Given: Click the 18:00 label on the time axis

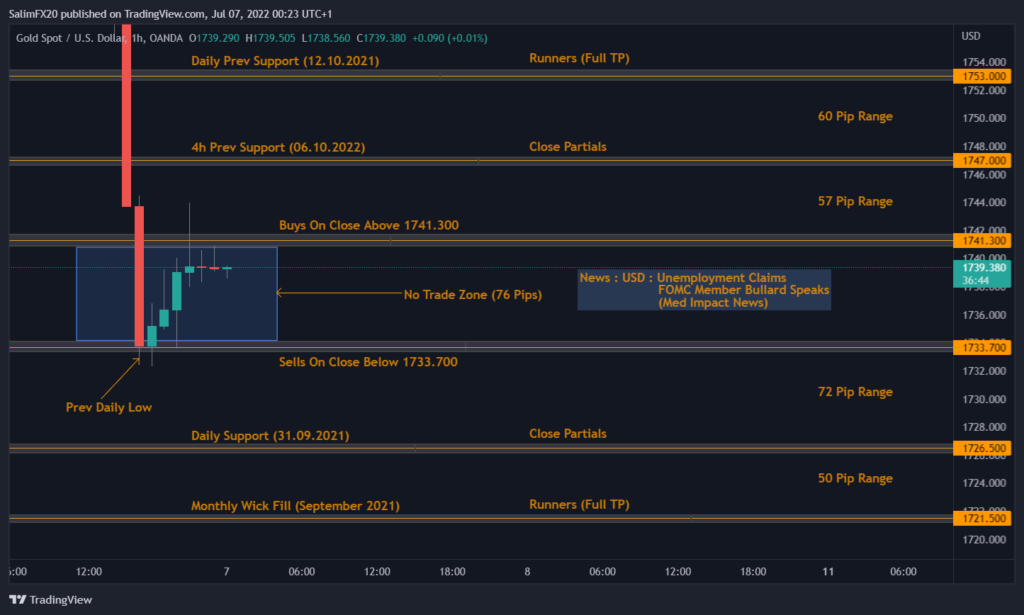Looking at the screenshot, I should click(x=452, y=572).
